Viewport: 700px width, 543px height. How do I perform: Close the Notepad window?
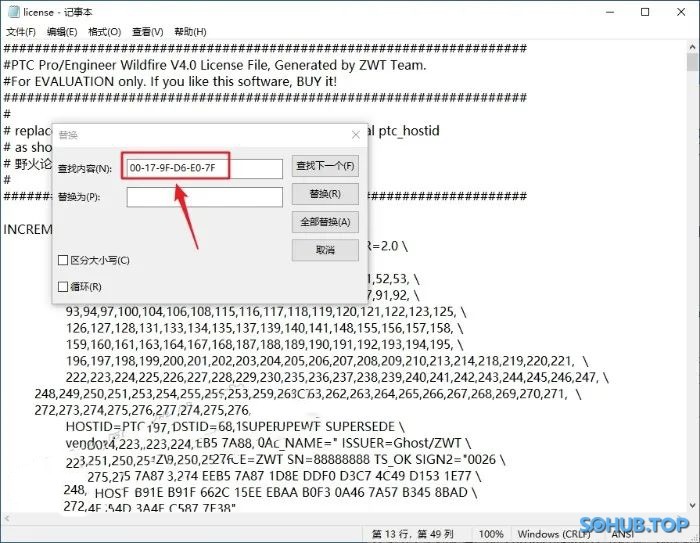coord(681,12)
